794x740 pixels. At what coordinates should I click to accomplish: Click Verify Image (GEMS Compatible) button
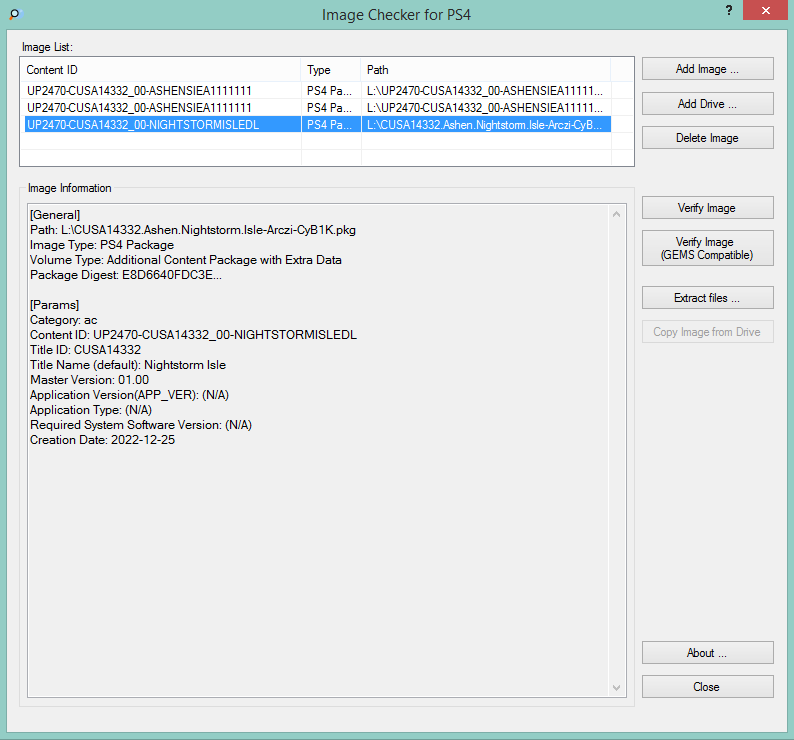click(x=707, y=248)
